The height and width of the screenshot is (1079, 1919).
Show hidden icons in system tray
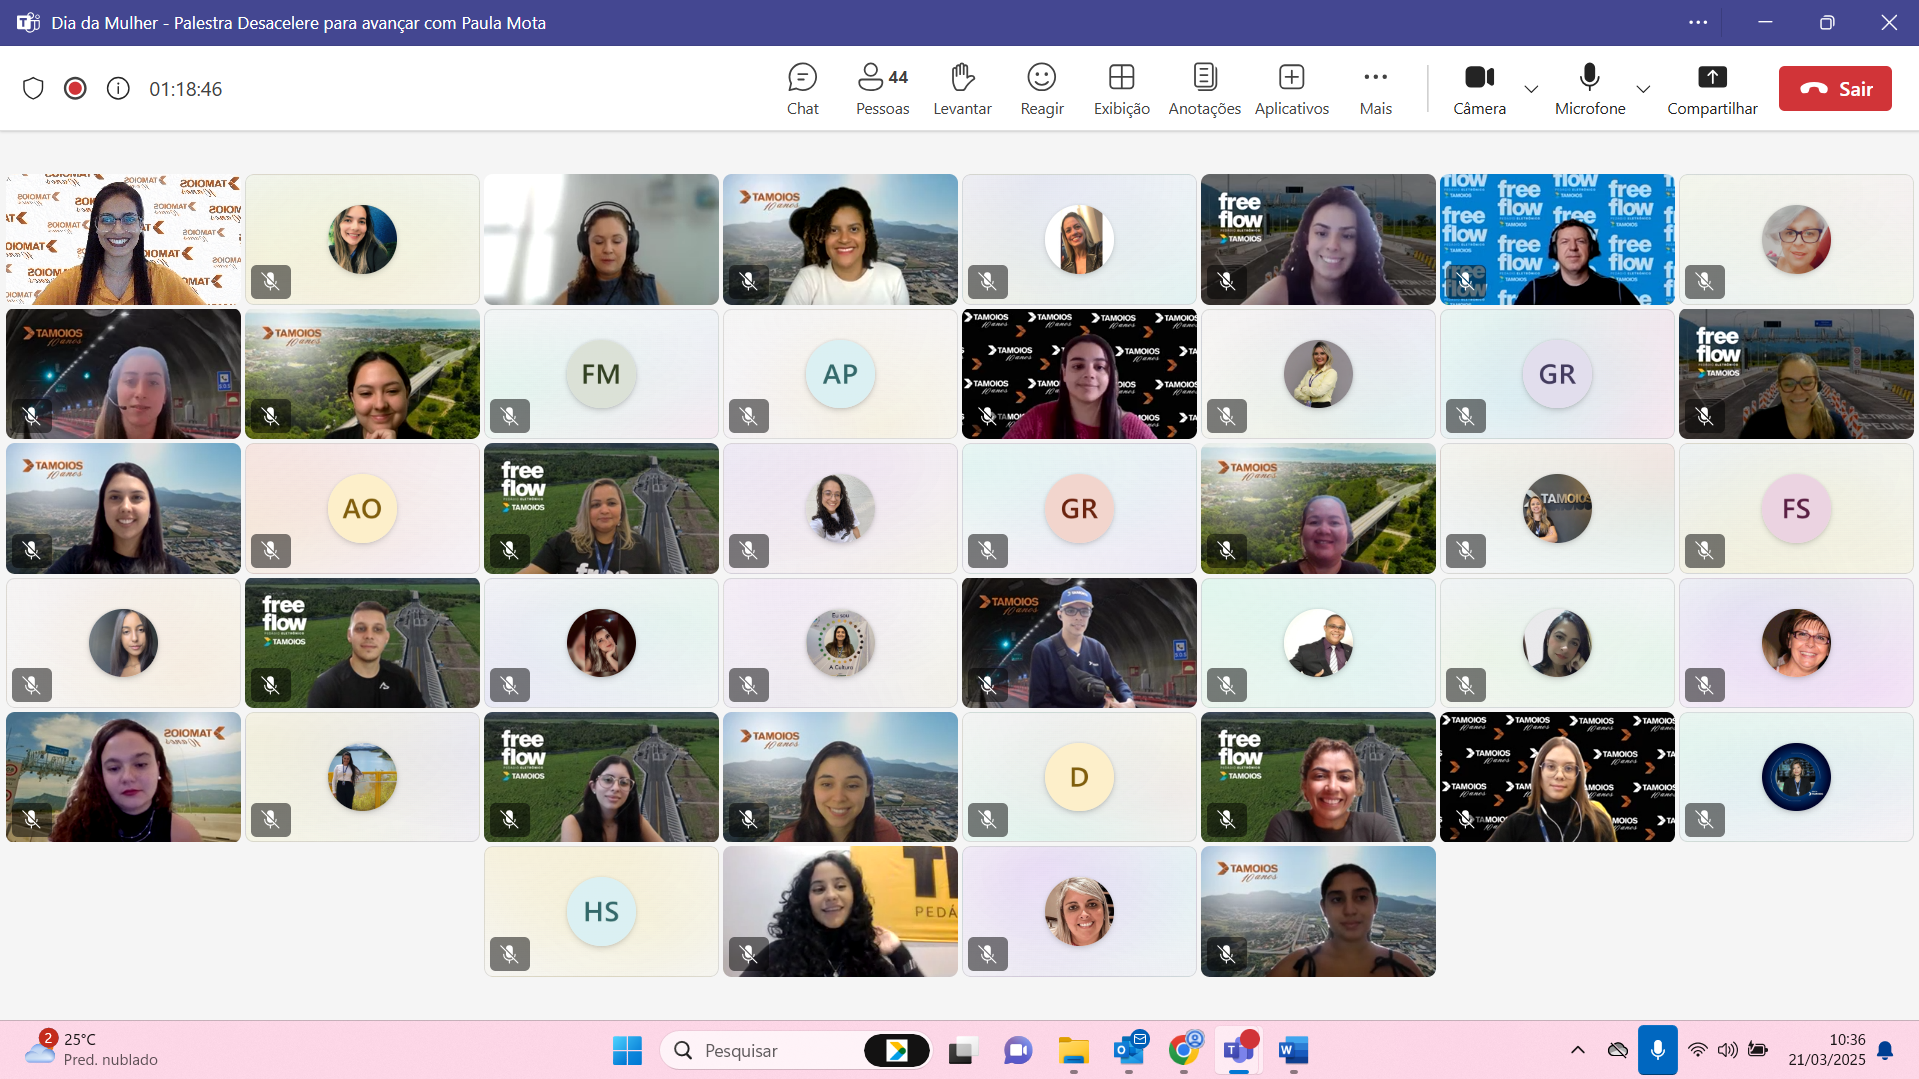[1577, 1050]
